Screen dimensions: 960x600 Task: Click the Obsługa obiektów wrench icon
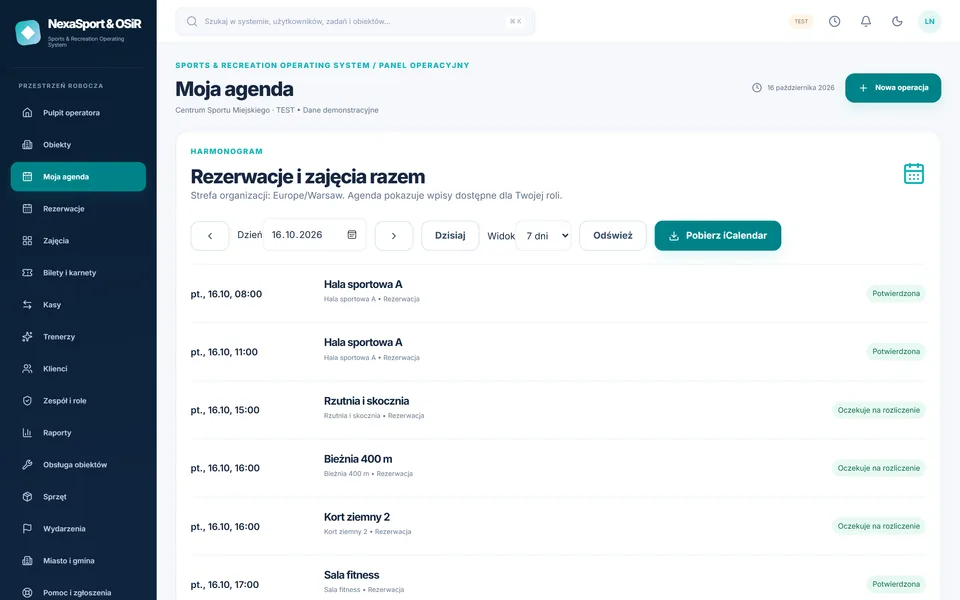pyautogui.click(x=27, y=465)
